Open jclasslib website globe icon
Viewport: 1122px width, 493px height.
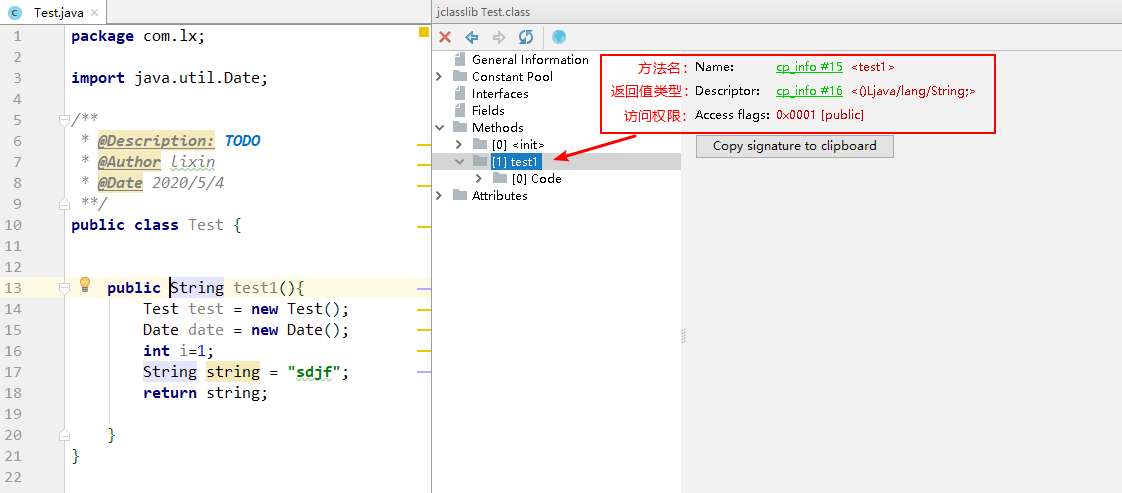(x=559, y=37)
